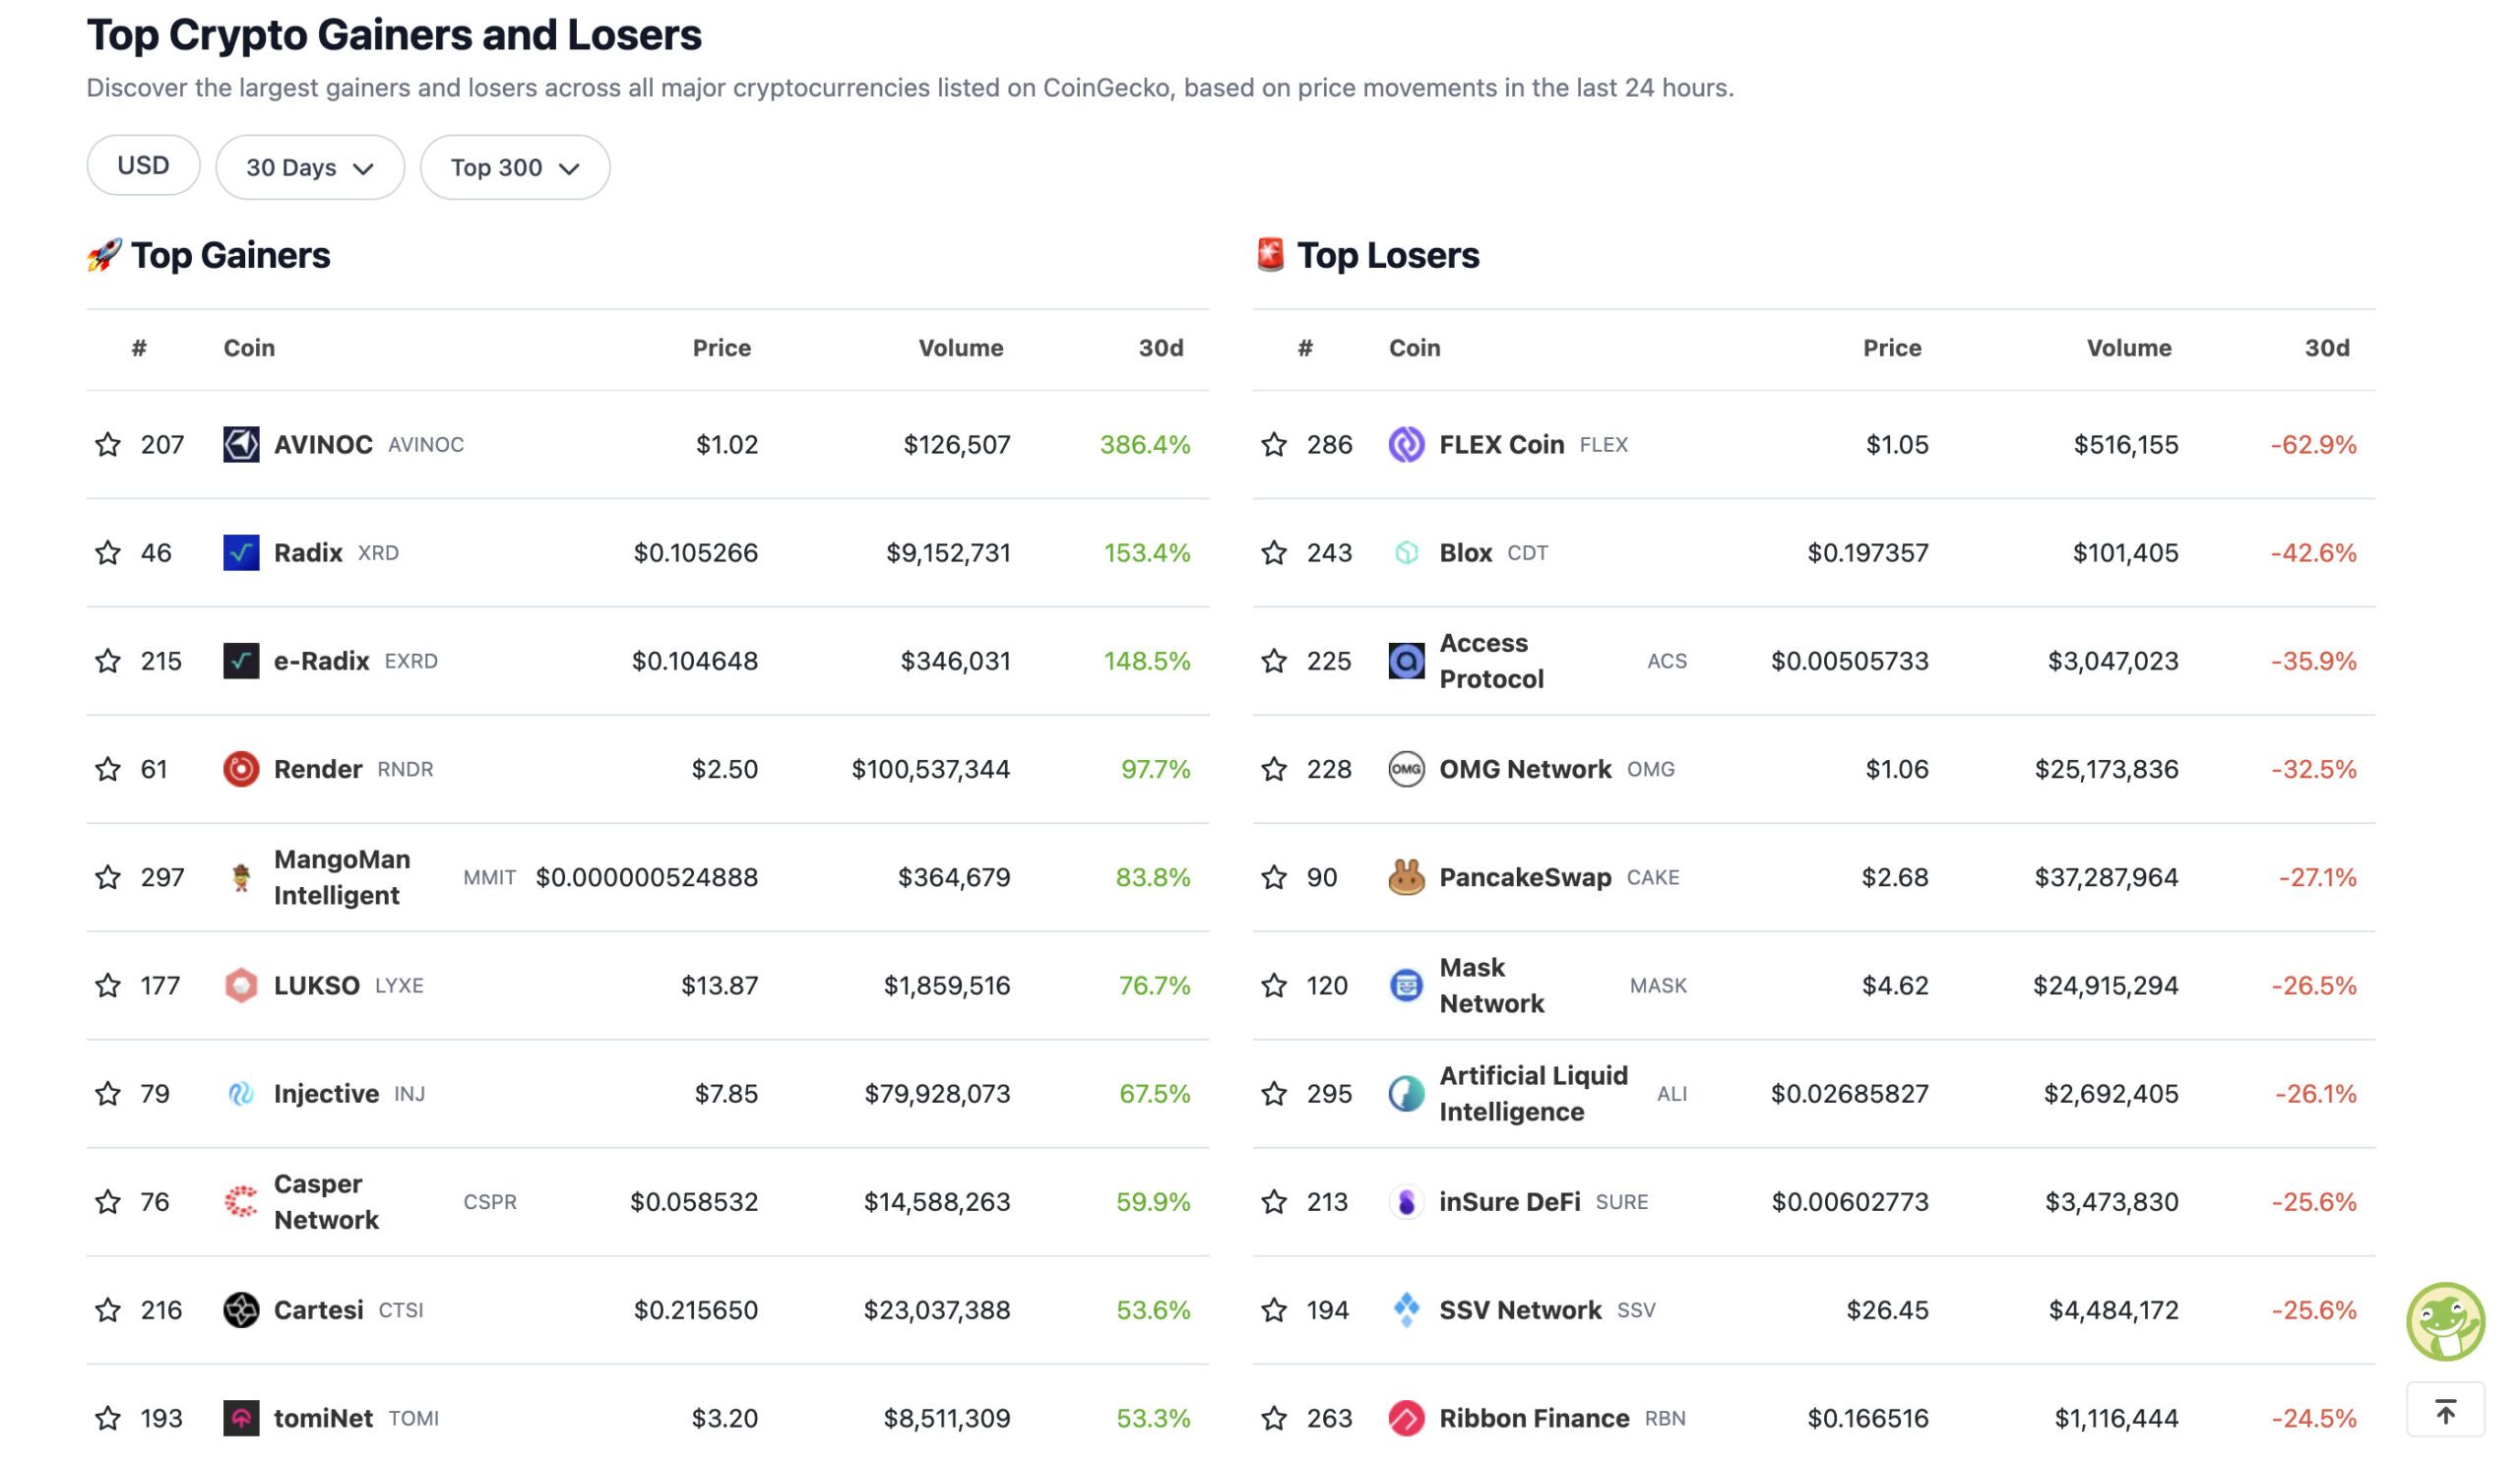Open the 30 Days timeframe dropdown
This screenshot has height=1466, width=2520.
tap(310, 167)
